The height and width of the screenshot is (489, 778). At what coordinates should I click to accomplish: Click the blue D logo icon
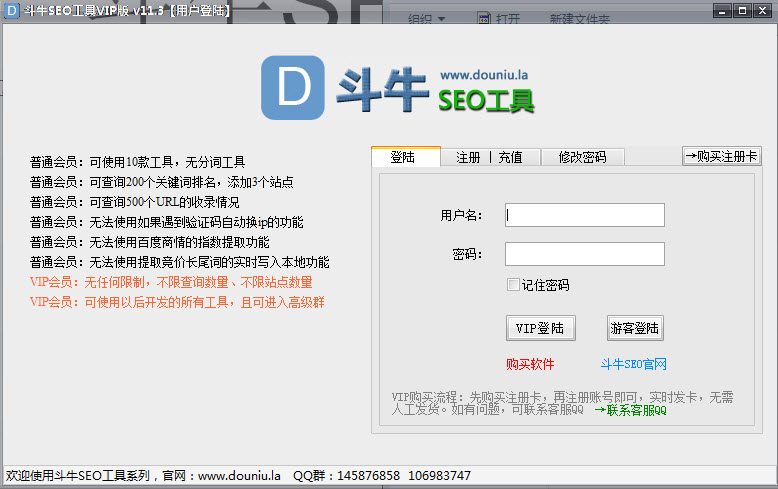pos(293,87)
